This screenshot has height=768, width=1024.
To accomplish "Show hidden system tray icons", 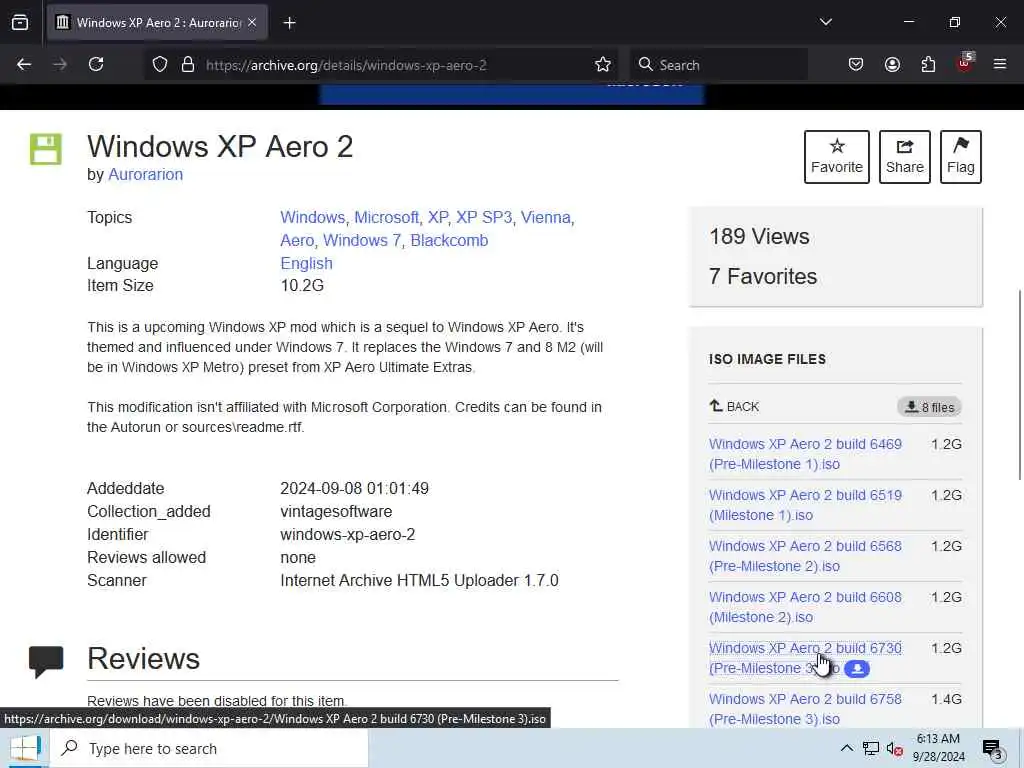I will (x=846, y=748).
